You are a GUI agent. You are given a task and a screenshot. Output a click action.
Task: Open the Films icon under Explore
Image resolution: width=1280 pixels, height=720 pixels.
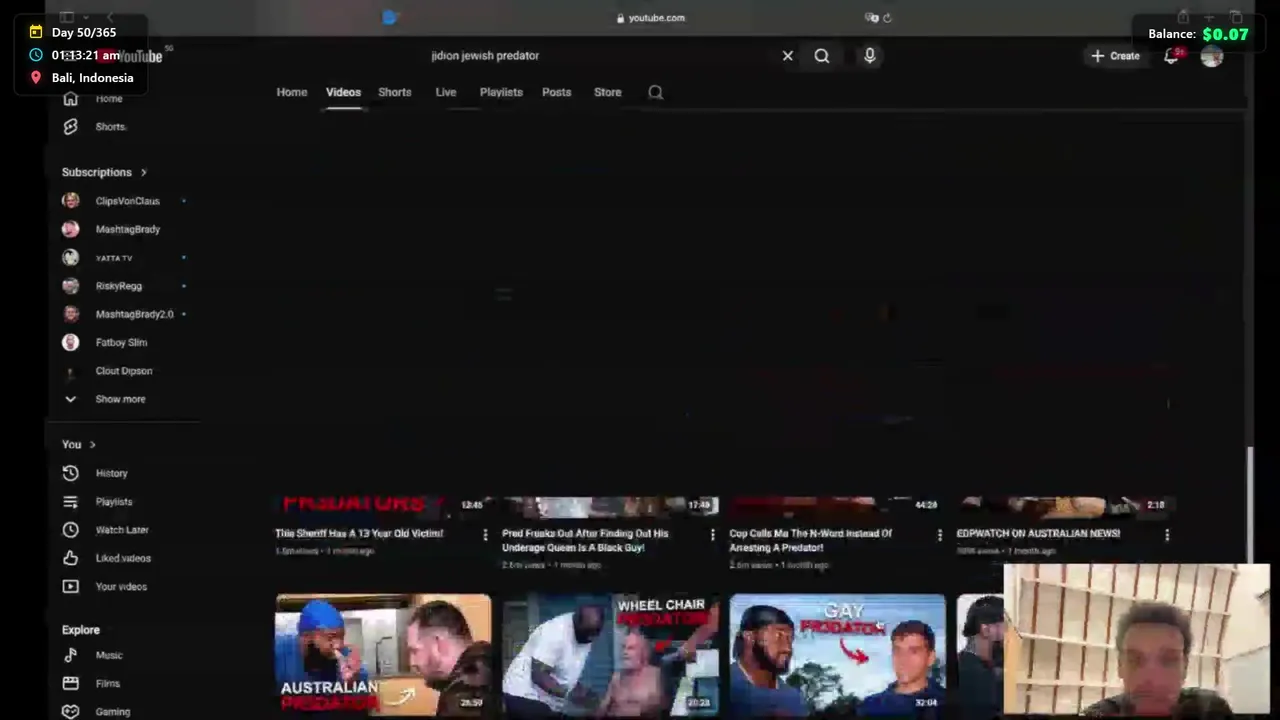pyautogui.click(x=70, y=683)
